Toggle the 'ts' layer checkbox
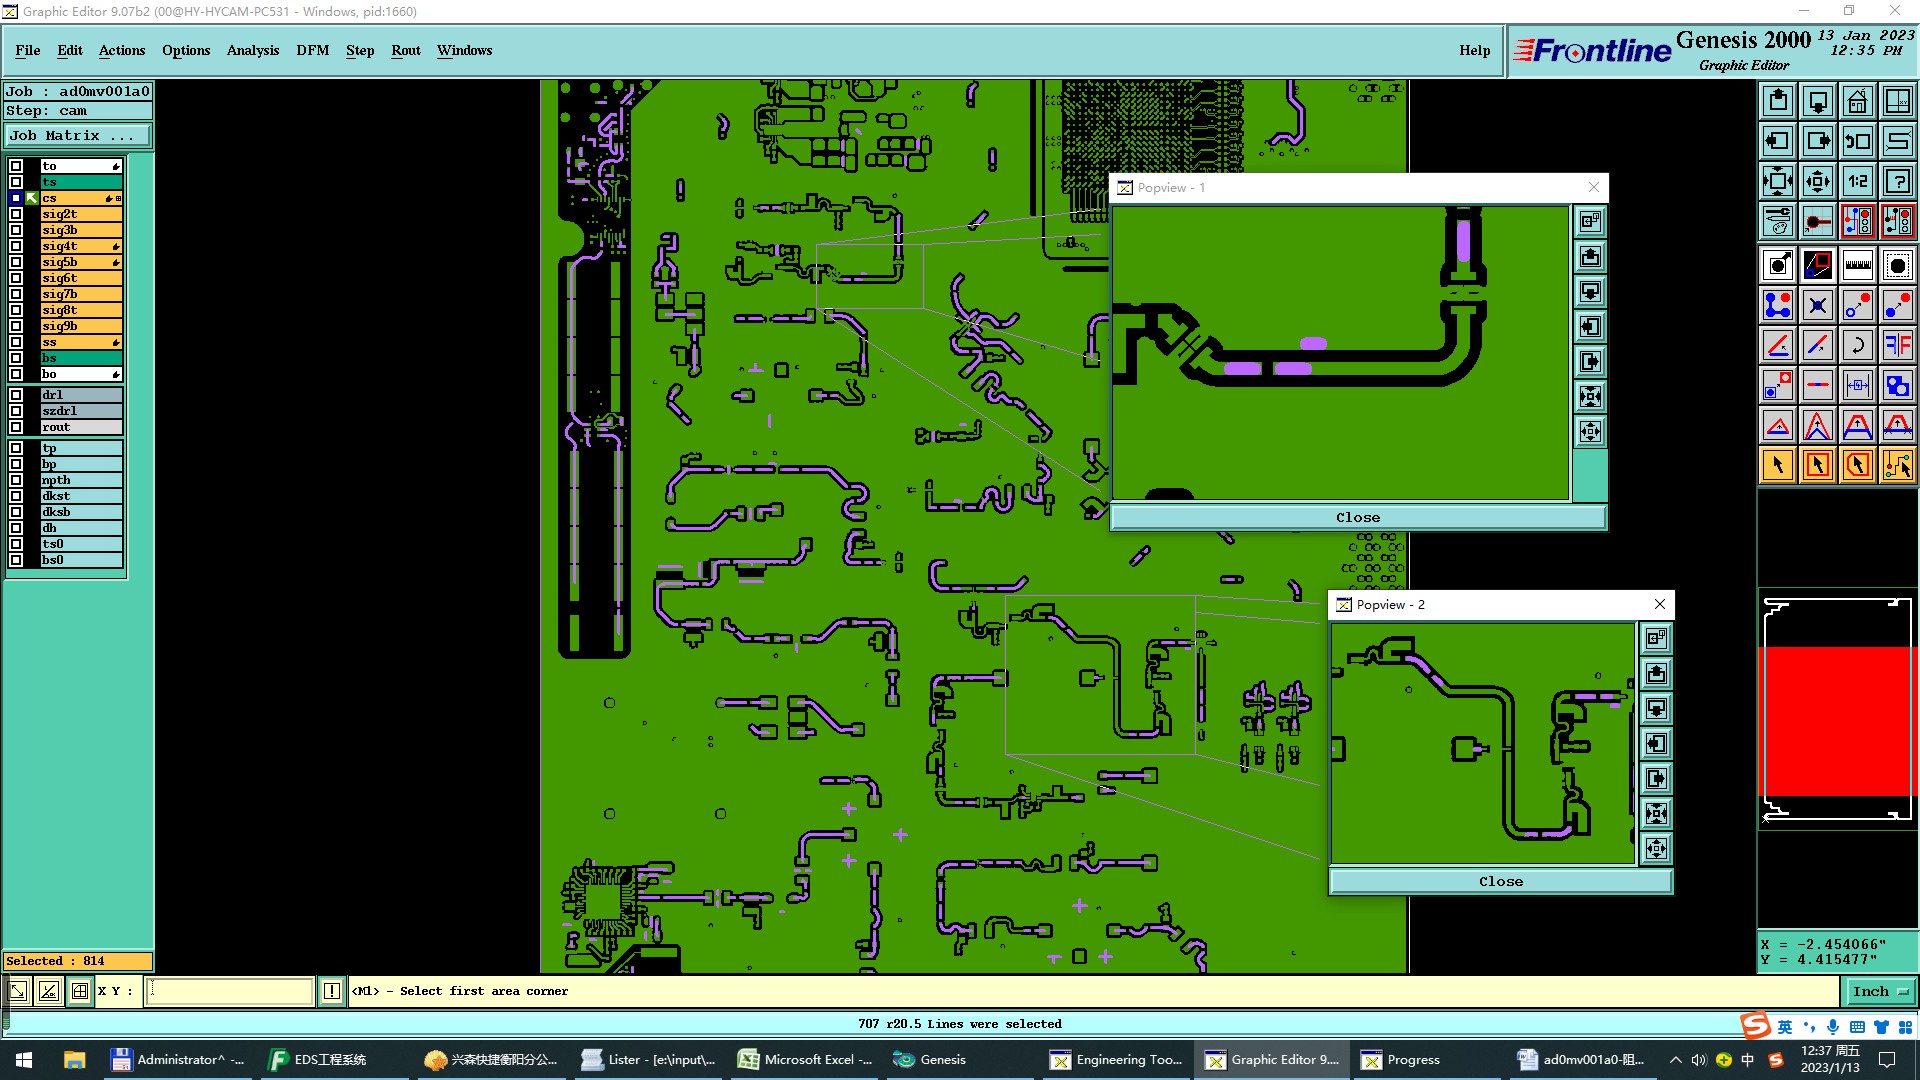The image size is (1920, 1080). tap(16, 182)
